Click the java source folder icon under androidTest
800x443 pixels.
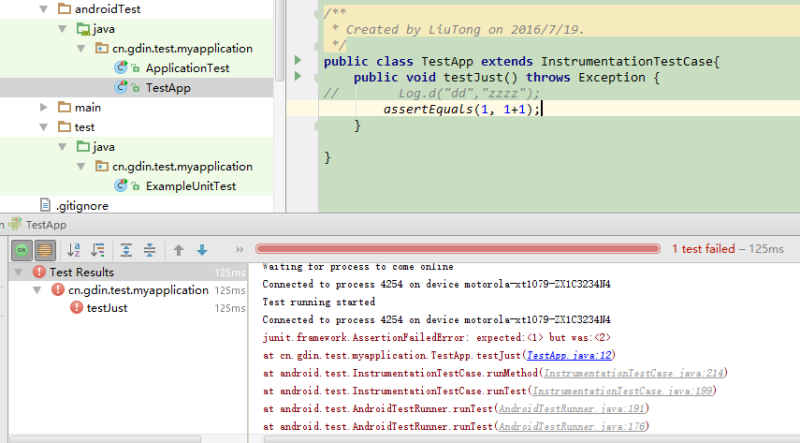[83, 29]
